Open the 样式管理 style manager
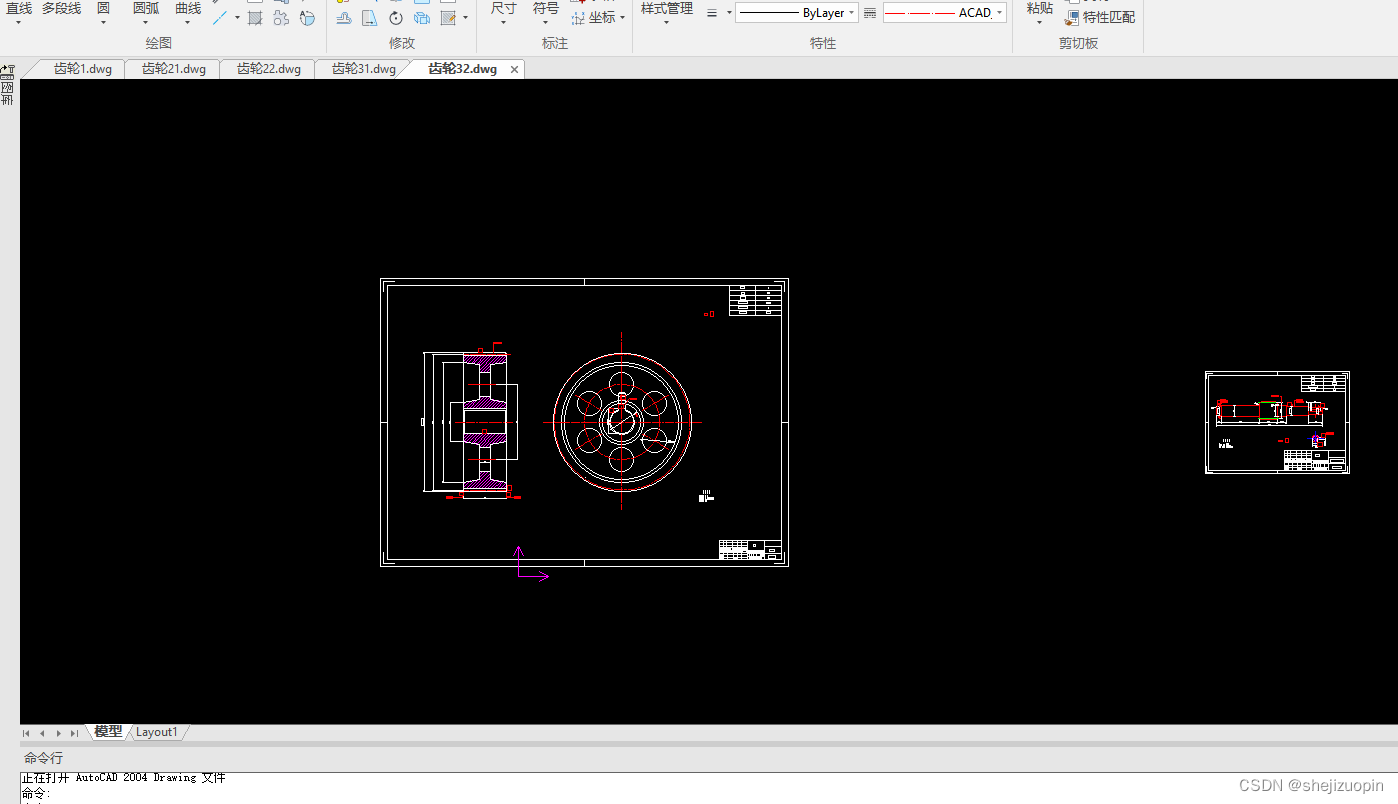 click(x=667, y=10)
